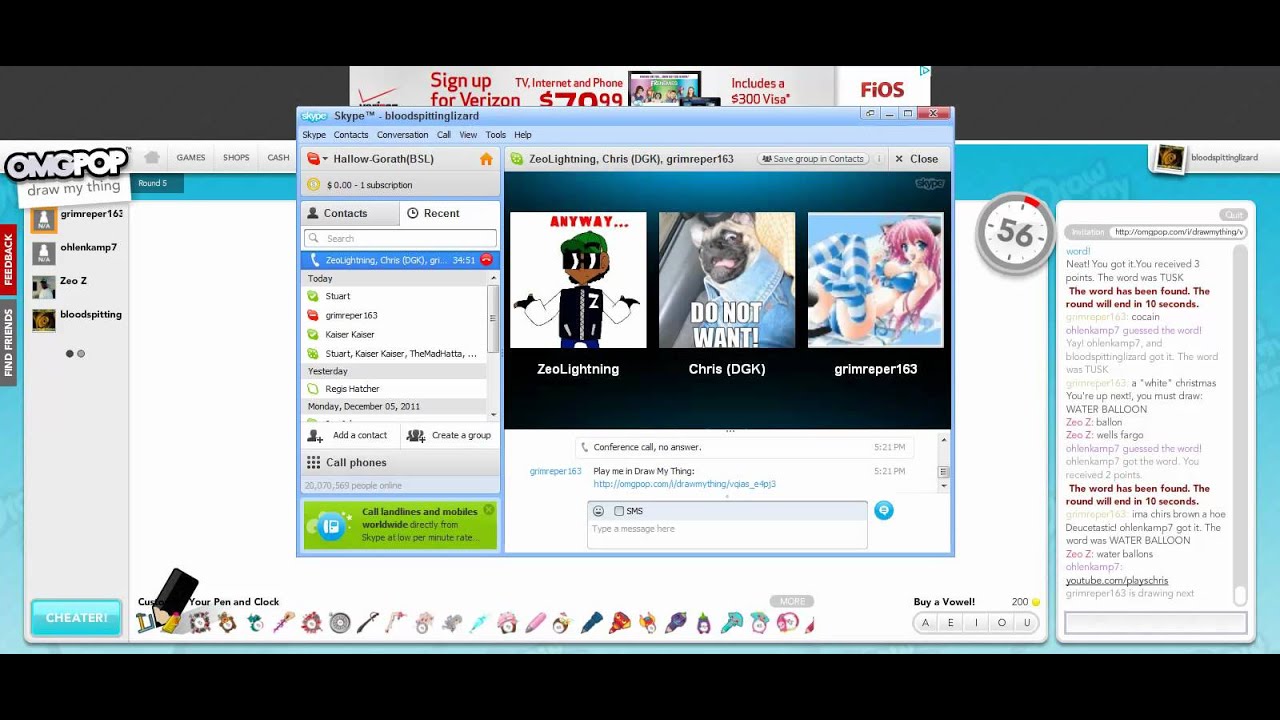Open the GAMES navigation item
This screenshot has height=720, width=1280.
coord(191,157)
